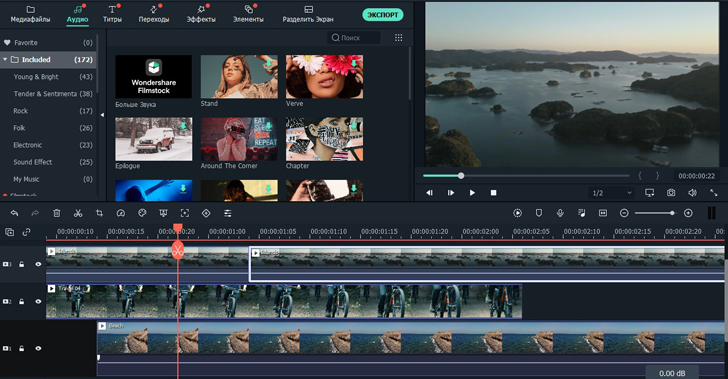Viewport: 728px width, 379px height.
Task: Open the 1/2 preview quality dropdown
Action: [x=611, y=193]
